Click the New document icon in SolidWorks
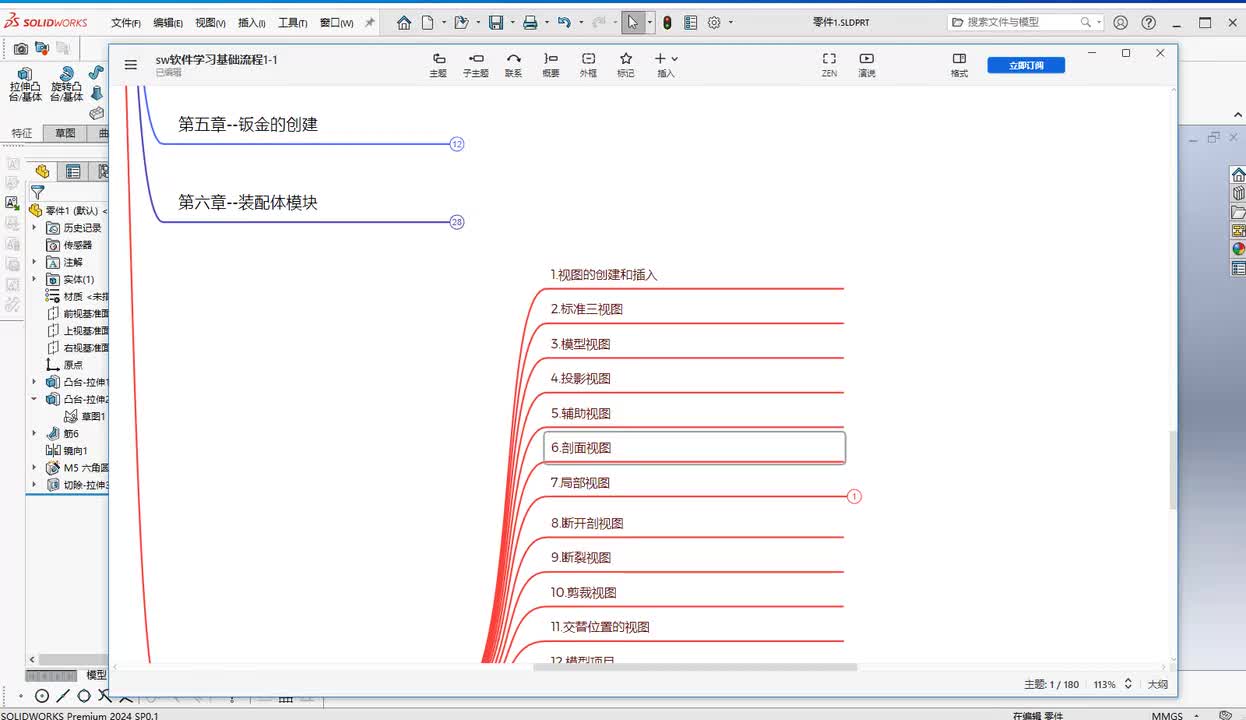 [428, 22]
